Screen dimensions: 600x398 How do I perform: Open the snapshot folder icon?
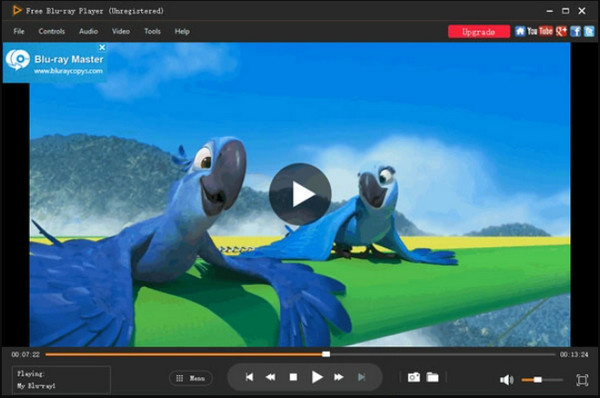pyautogui.click(x=432, y=377)
